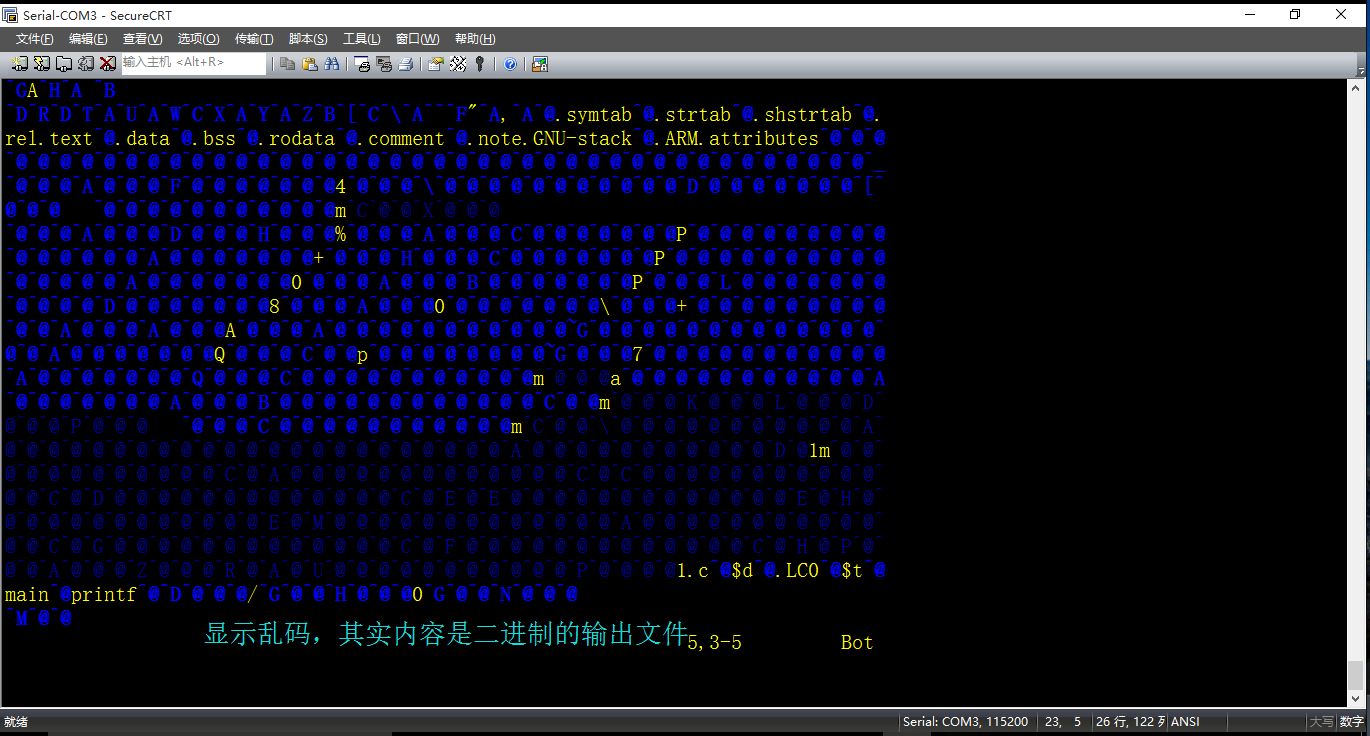Click the rel.text text in terminal
Viewport: 1370px width, 736px height.
tap(49, 139)
